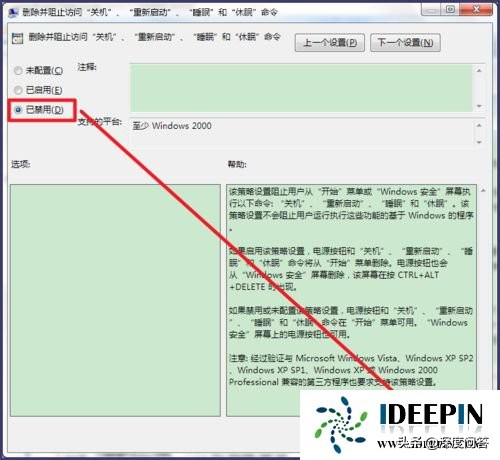Click the comment box scroll up arrow
The width and height of the screenshot is (500, 460).
(479, 71)
